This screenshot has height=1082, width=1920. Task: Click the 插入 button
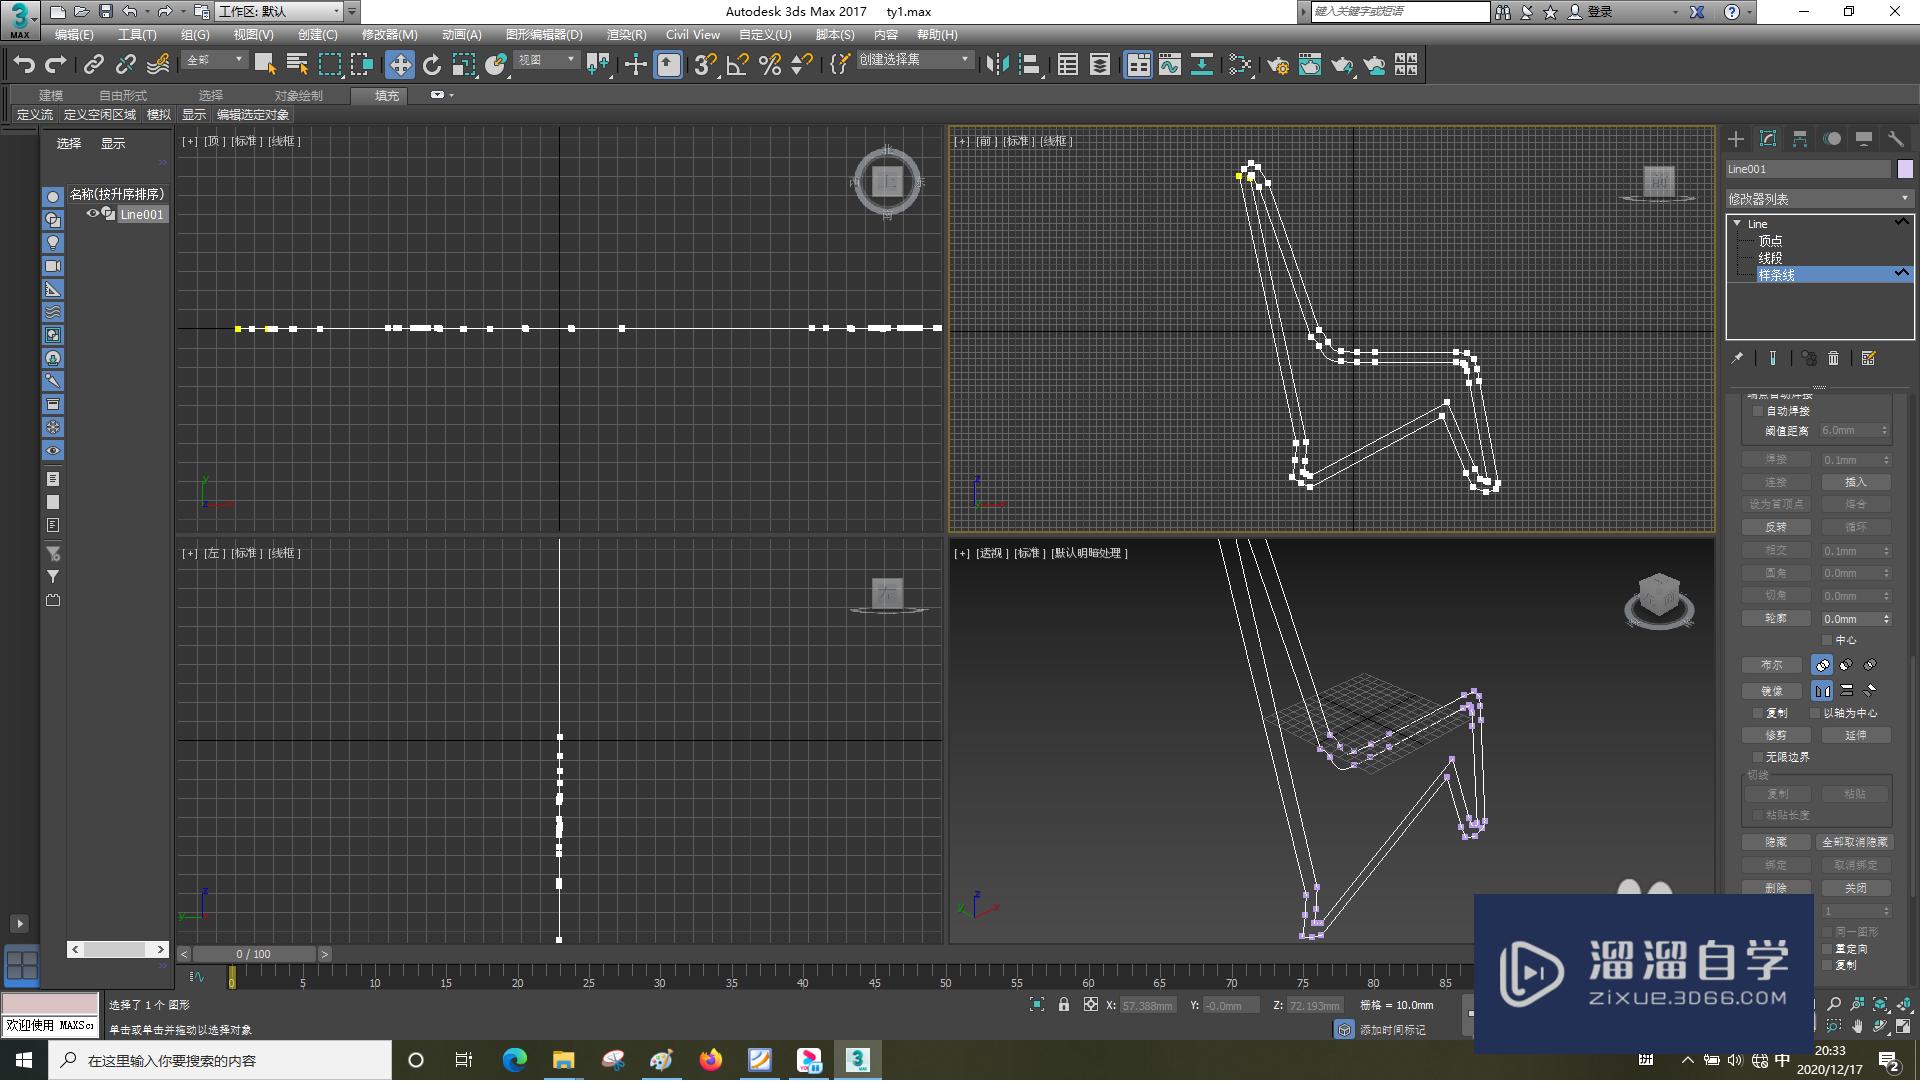[1855, 482]
